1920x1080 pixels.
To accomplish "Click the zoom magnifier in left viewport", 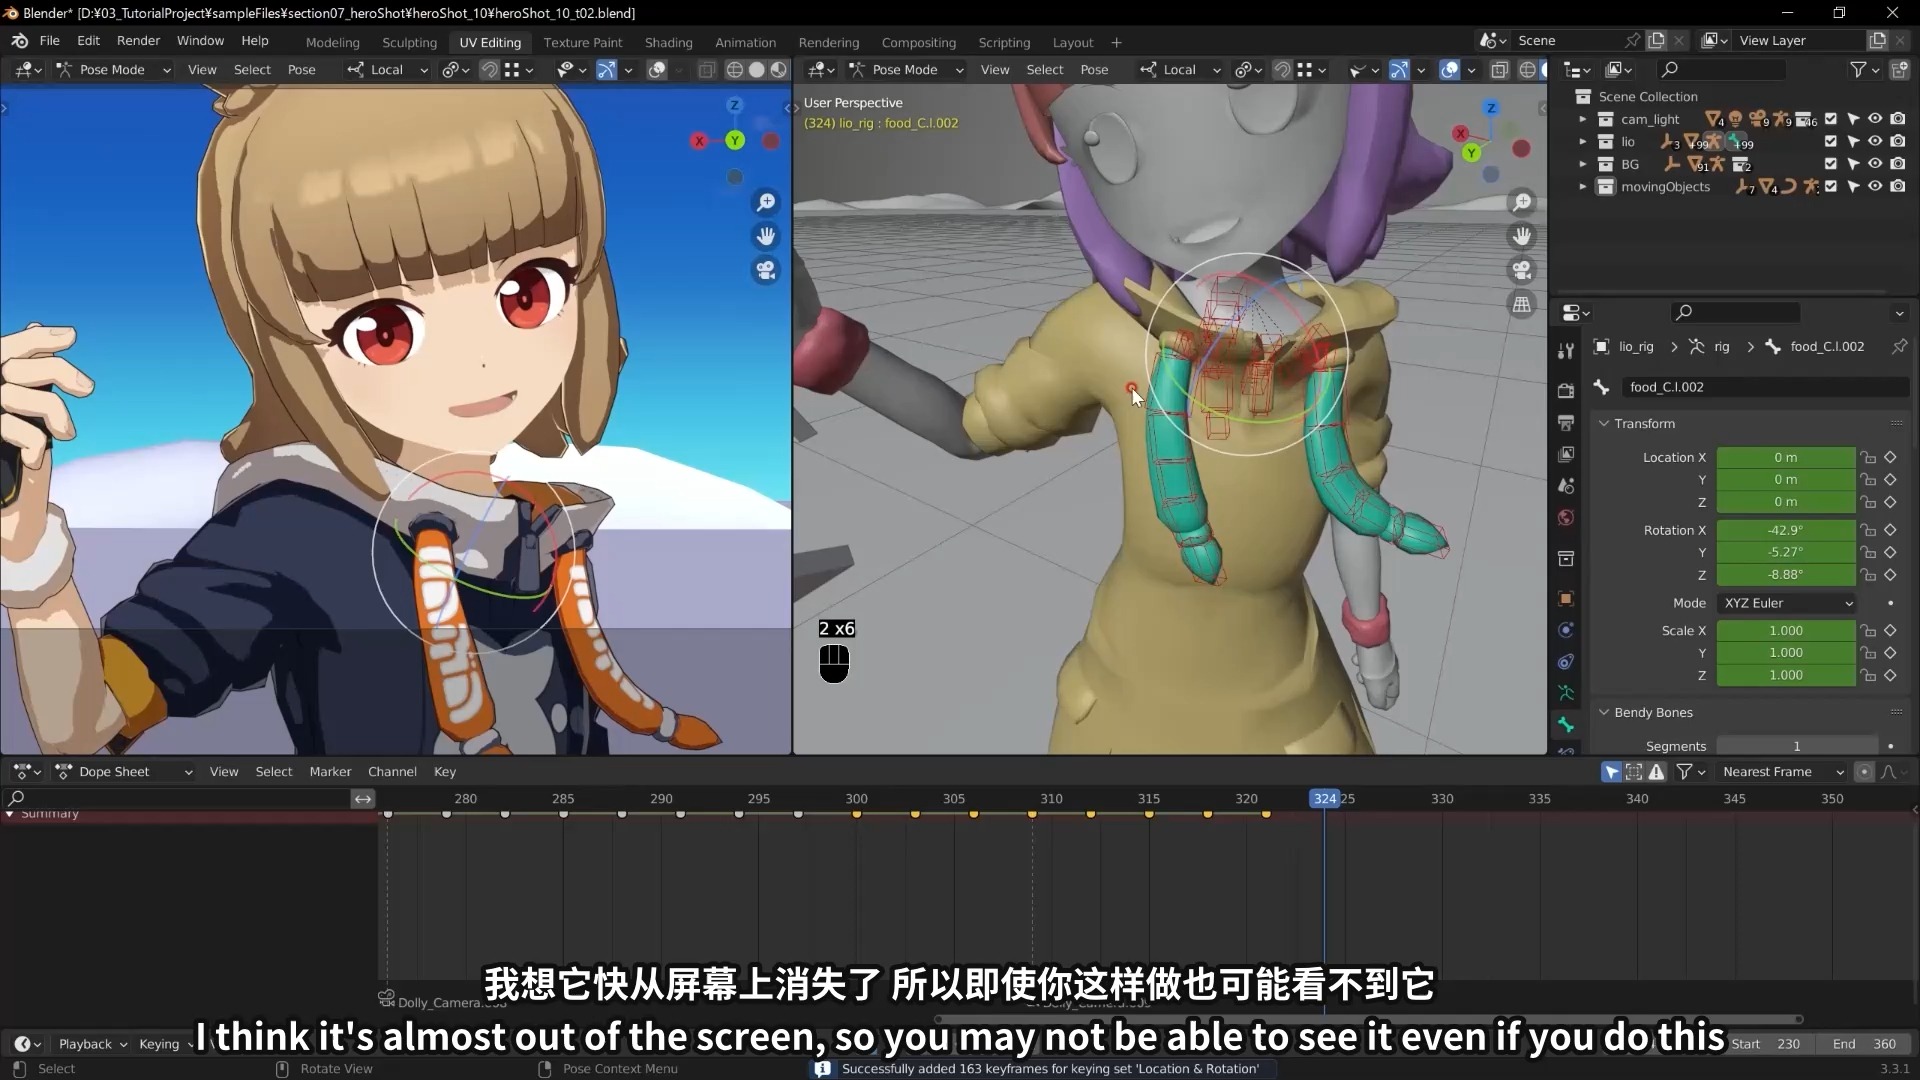I will pyautogui.click(x=766, y=202).
